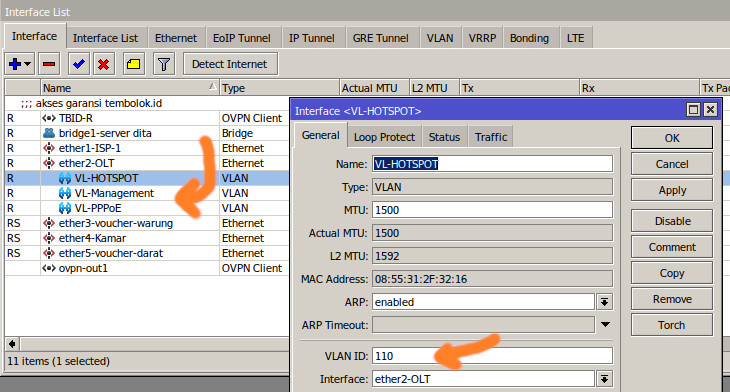The image size is (730, 392).
Task: Maximize the VL-HOTSPOT interface dialog
Action: coord(693,110)
